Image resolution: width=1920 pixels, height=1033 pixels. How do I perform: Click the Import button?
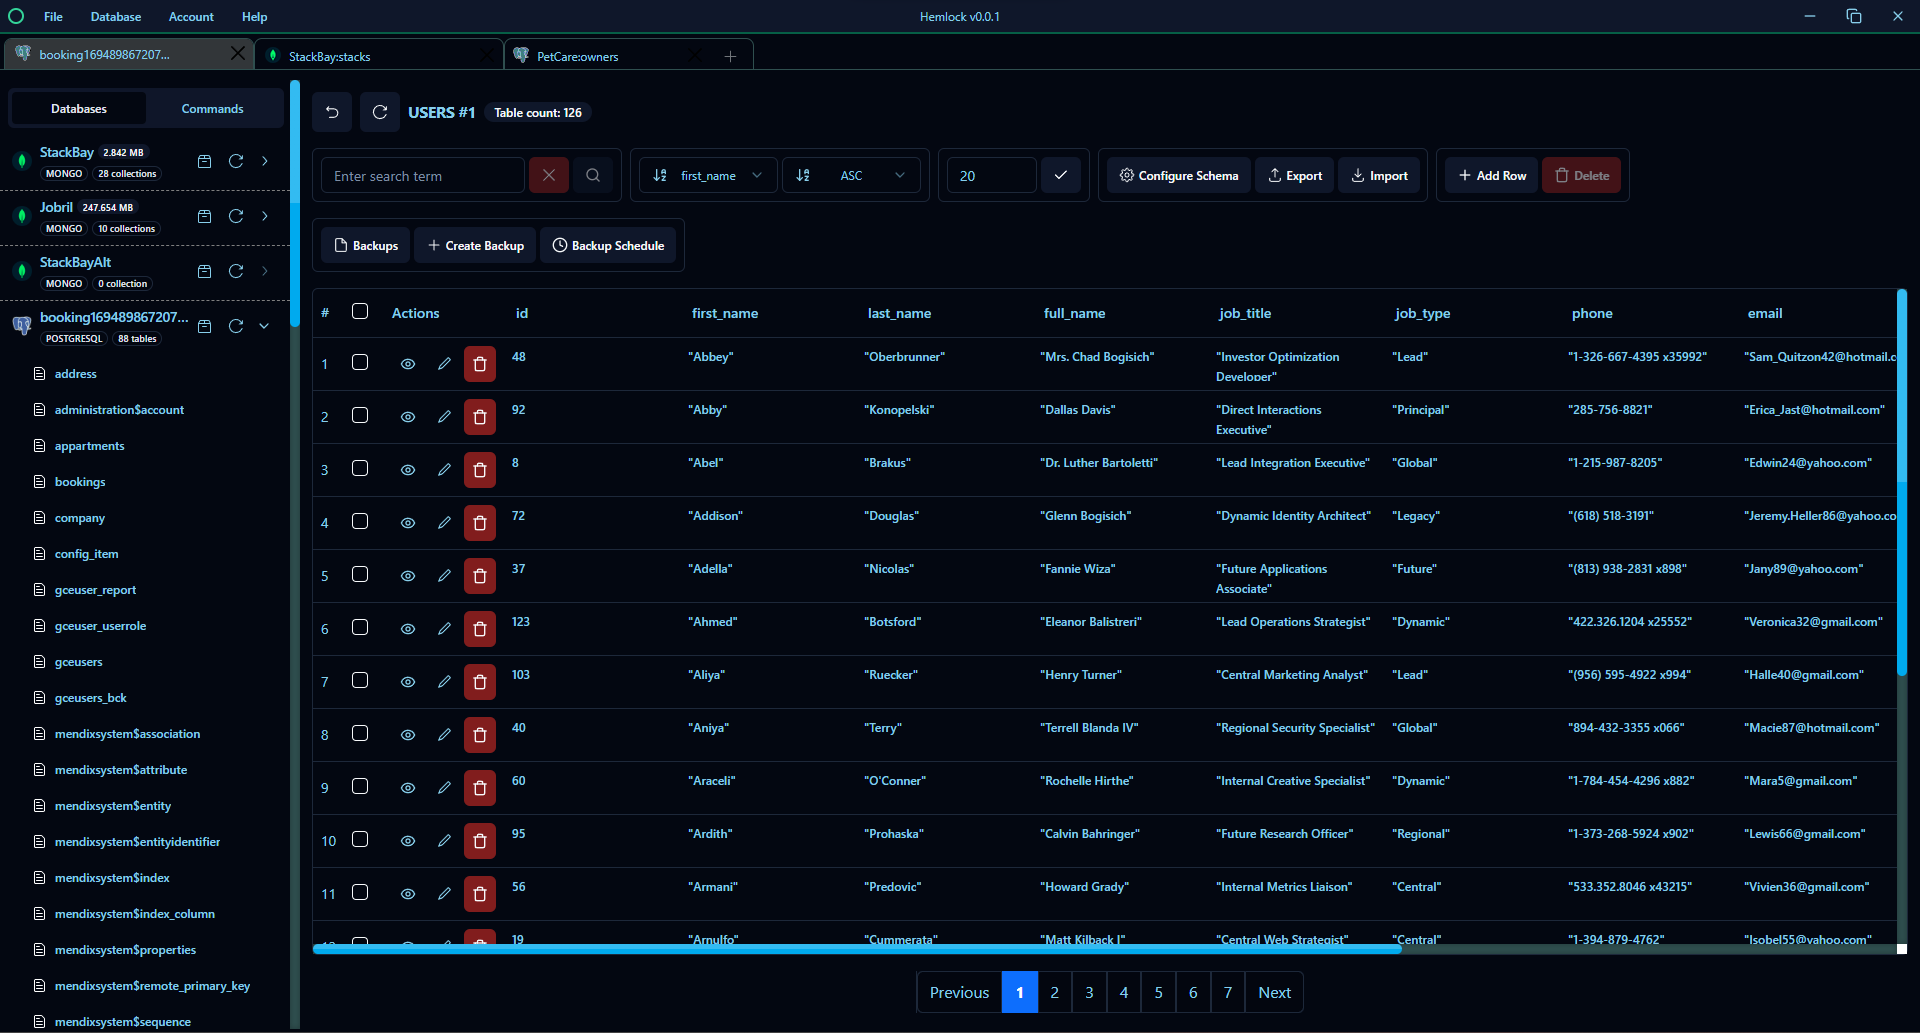[1379, 175]
